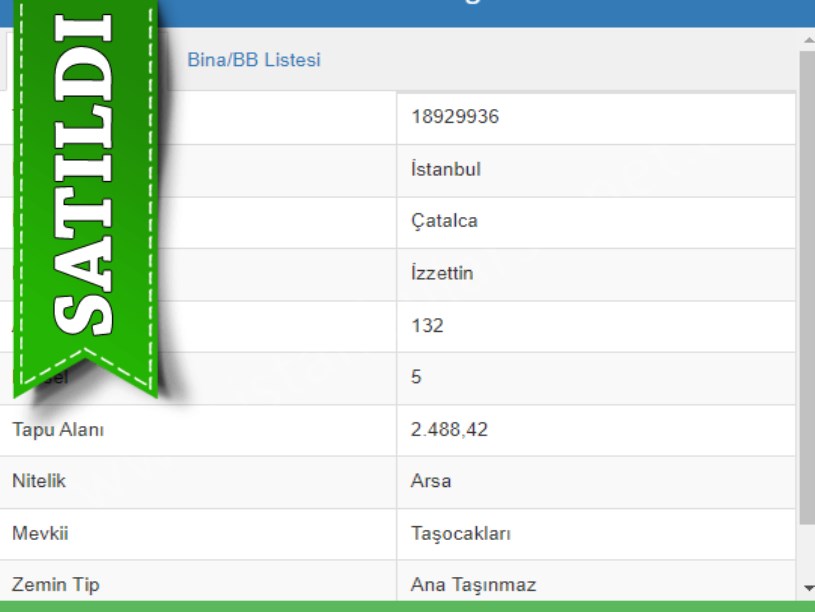Click the scrollbar up arrow
This screenshot has width=815, height=612.
pos(808,41)
